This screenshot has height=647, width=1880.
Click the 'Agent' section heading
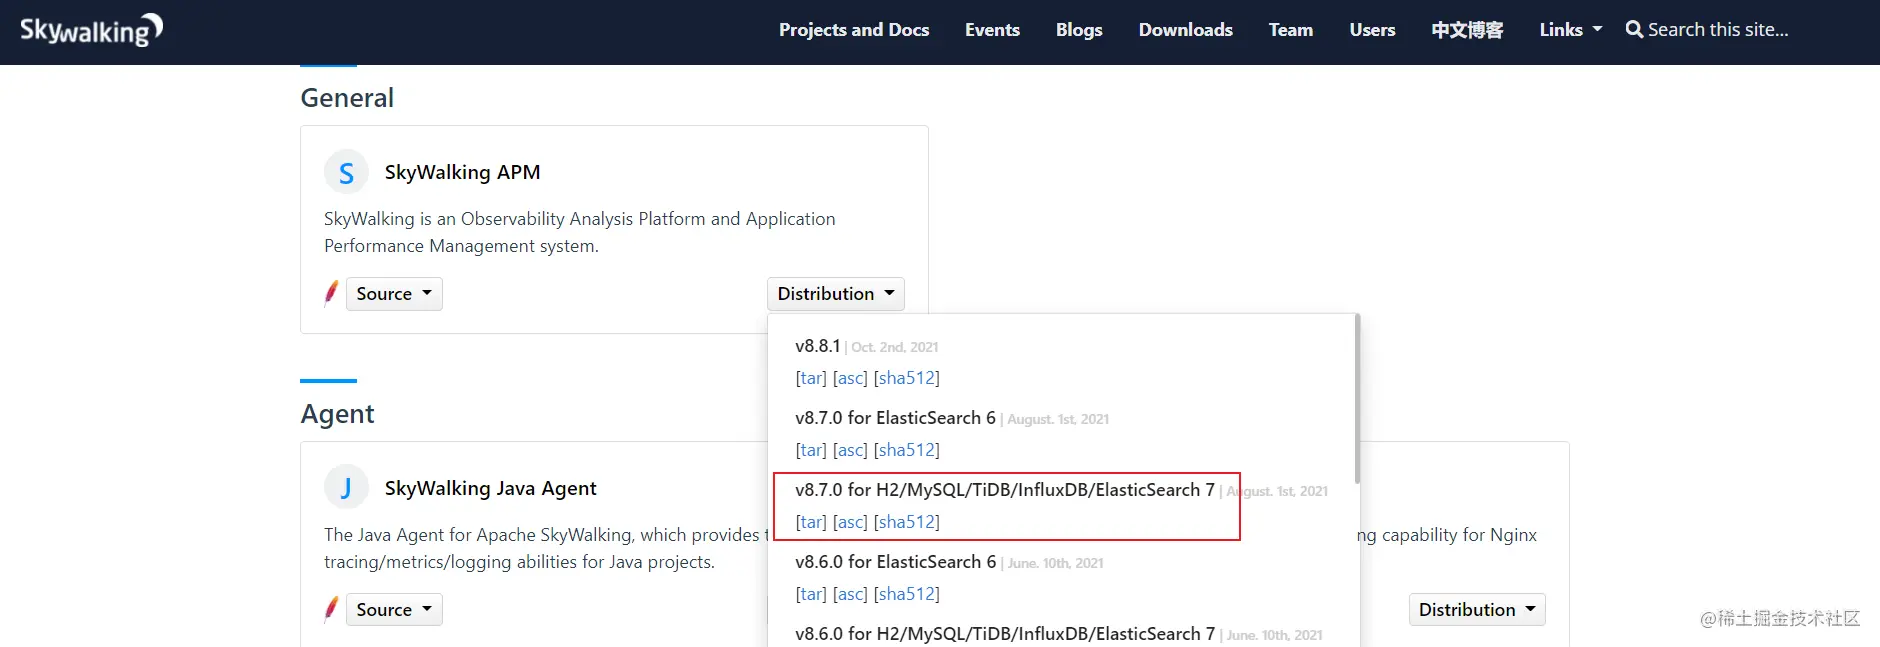(x=337, y=414)
